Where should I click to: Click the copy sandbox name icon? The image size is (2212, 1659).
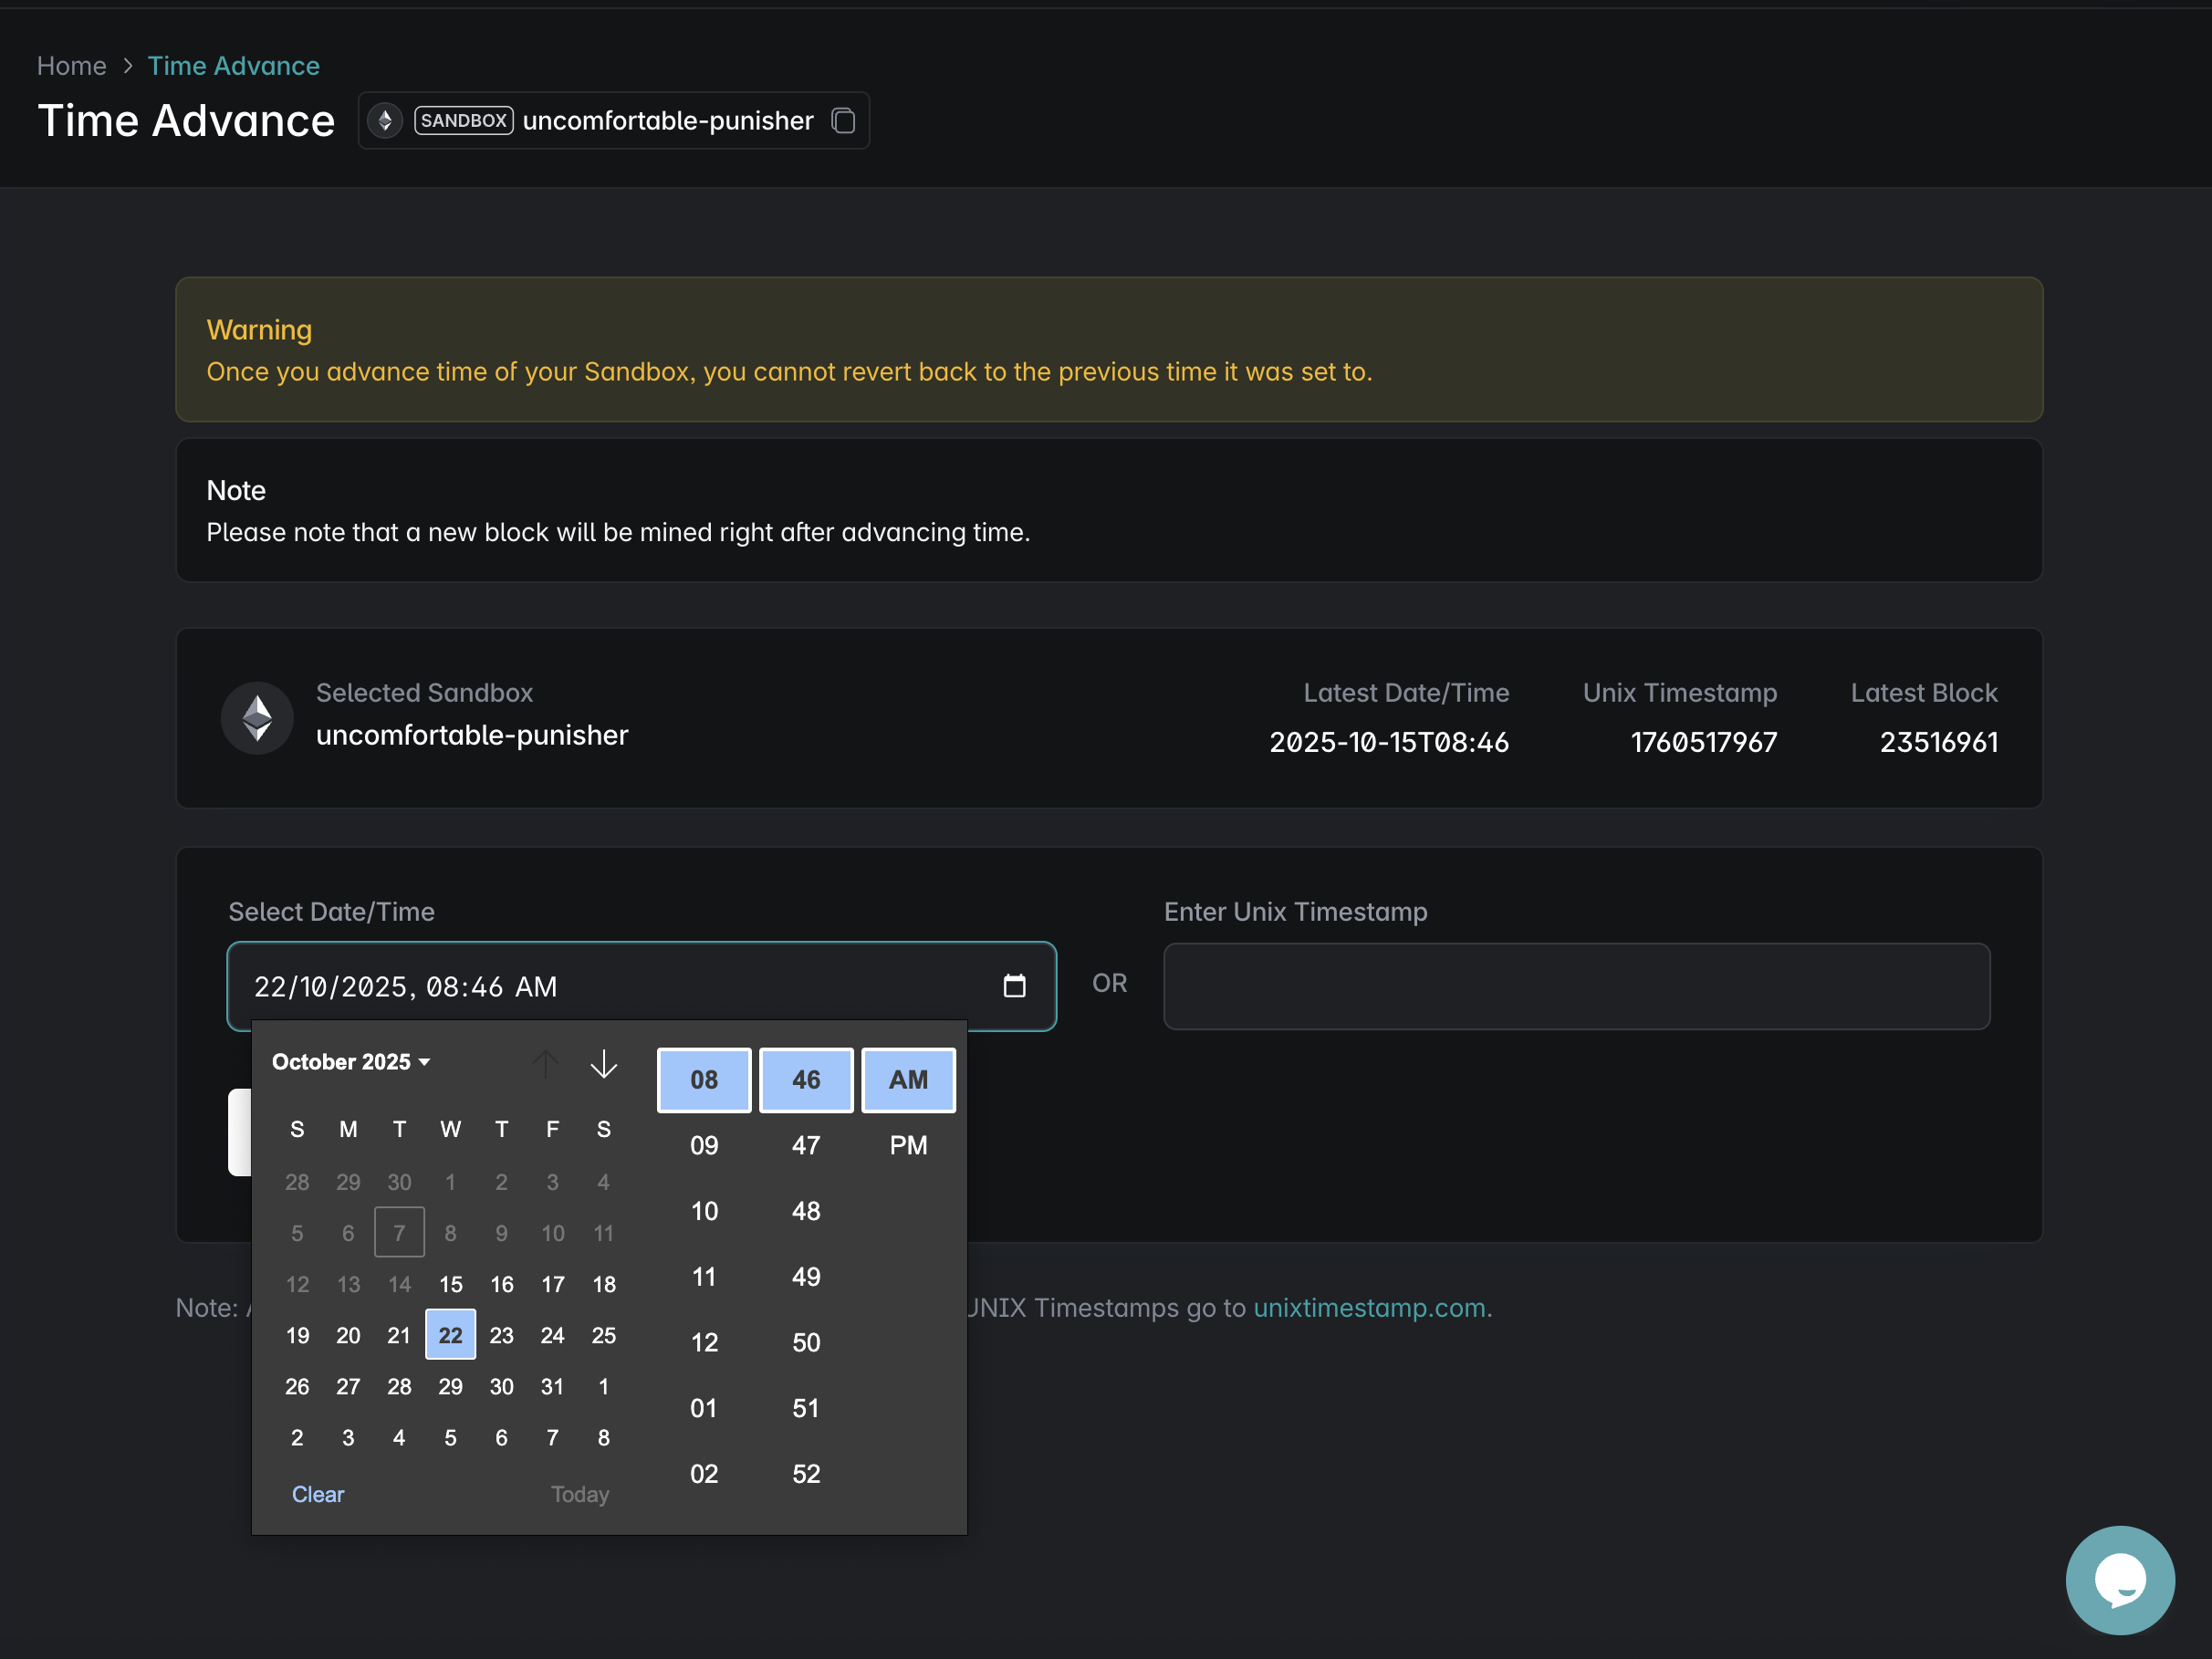point(843,121)
